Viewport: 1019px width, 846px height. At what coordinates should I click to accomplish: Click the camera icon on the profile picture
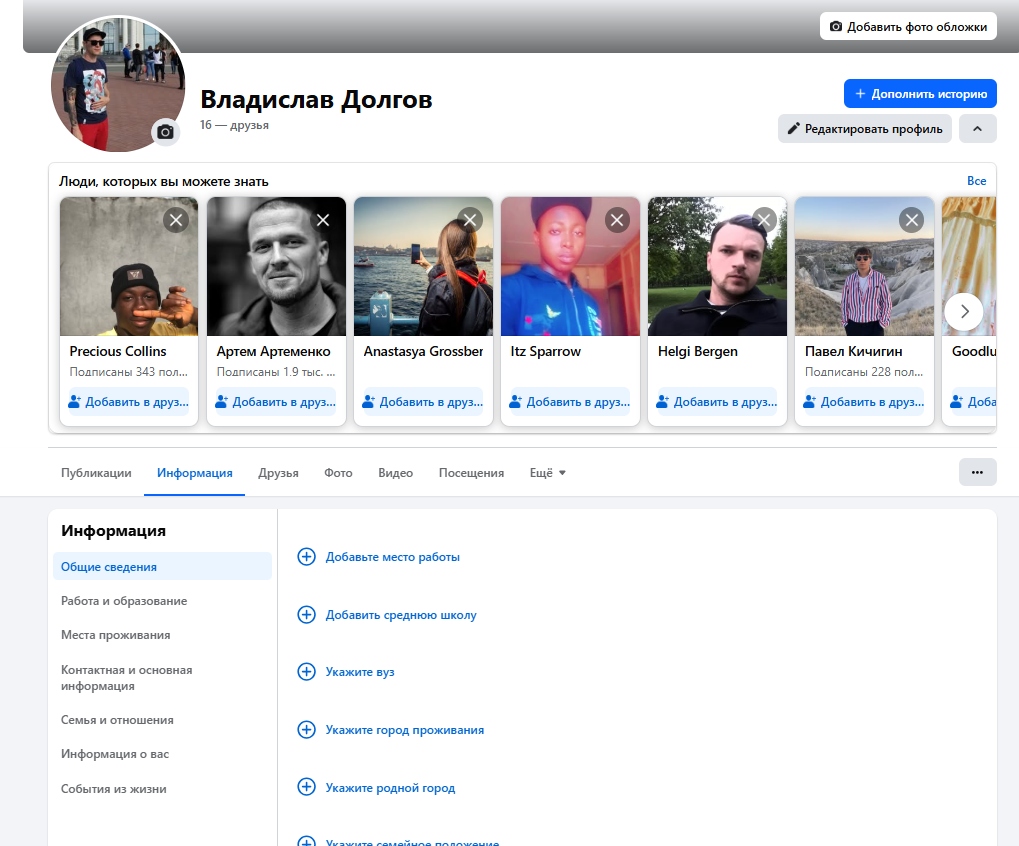point(166,132)
